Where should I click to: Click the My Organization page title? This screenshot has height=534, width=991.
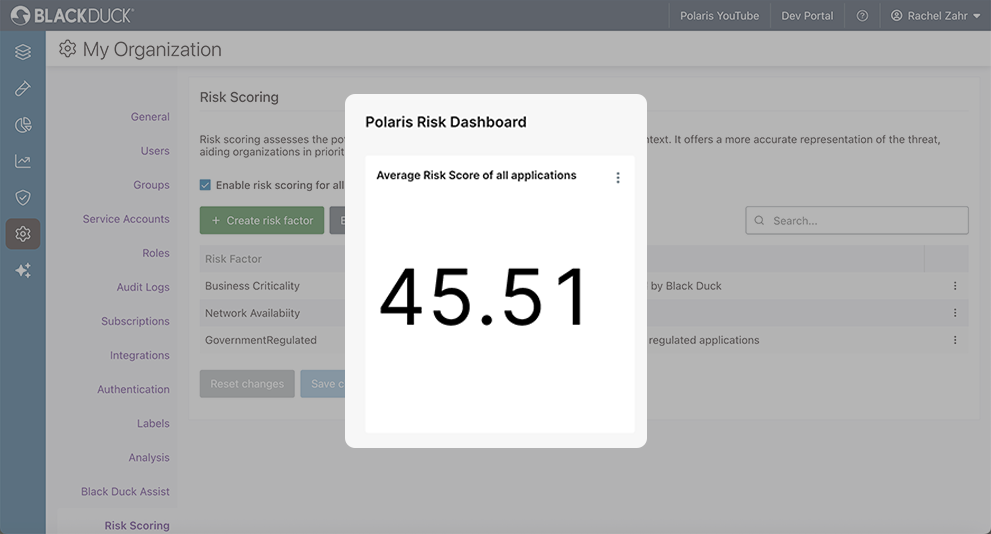[x=152, y=49]
